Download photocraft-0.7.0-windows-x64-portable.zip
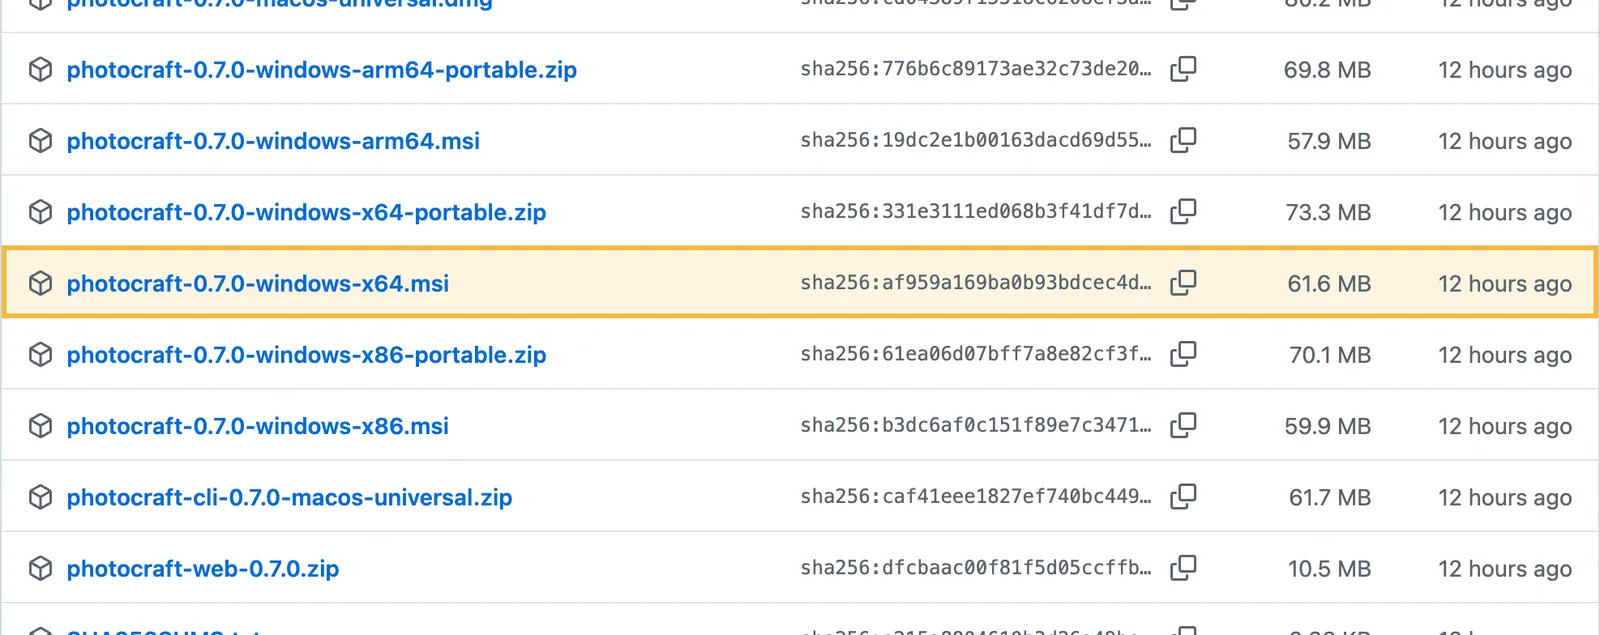Viewport: 1600px width, 635px height. (306, 212)
